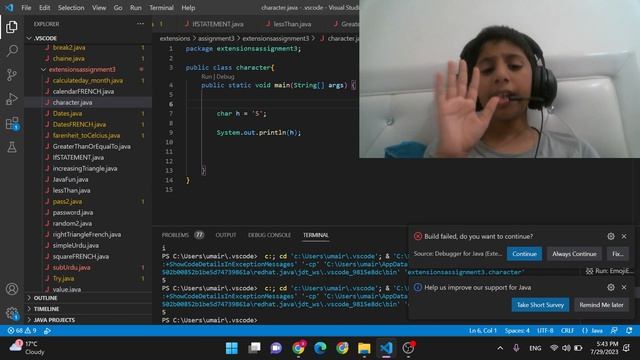The width and height of the screenshot is (640, 360).
Task: Click the notifications bell in status bar
Action: click(629, 331)
